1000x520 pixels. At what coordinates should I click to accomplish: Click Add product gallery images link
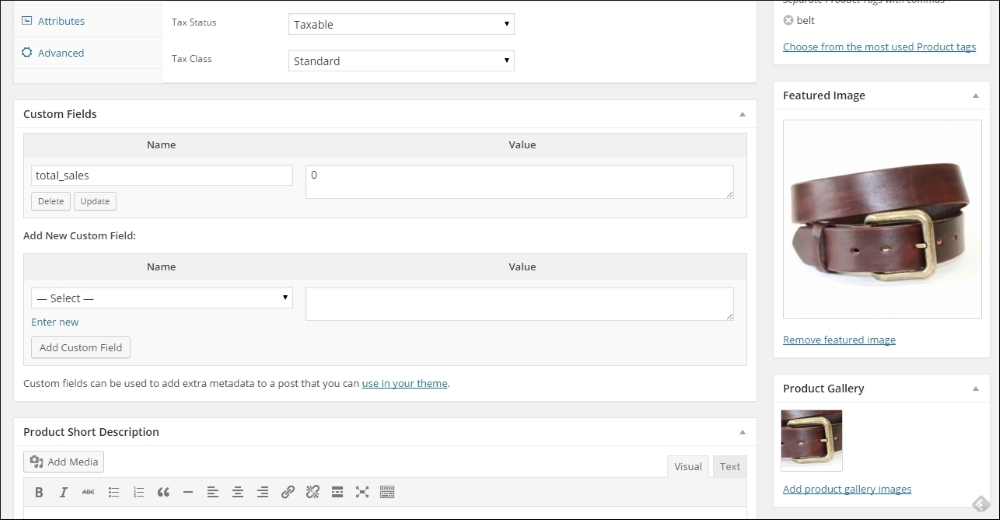[847, 489]
